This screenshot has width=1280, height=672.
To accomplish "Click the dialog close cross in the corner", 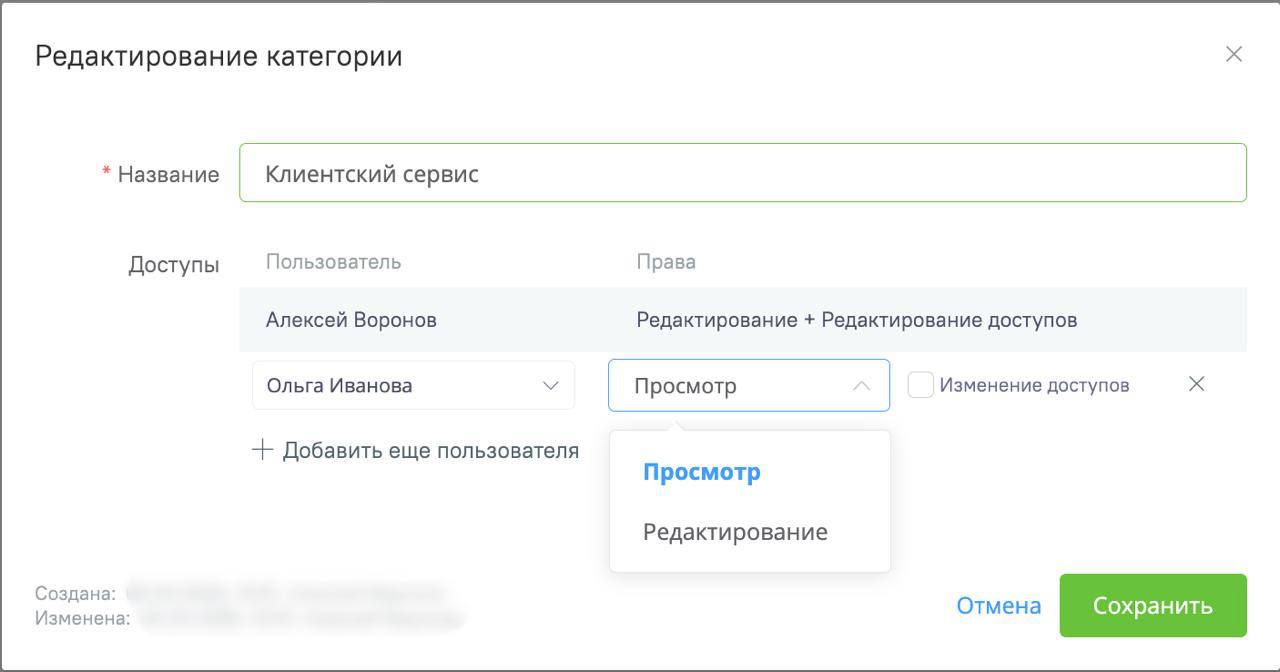I will tap(1234, 55).
